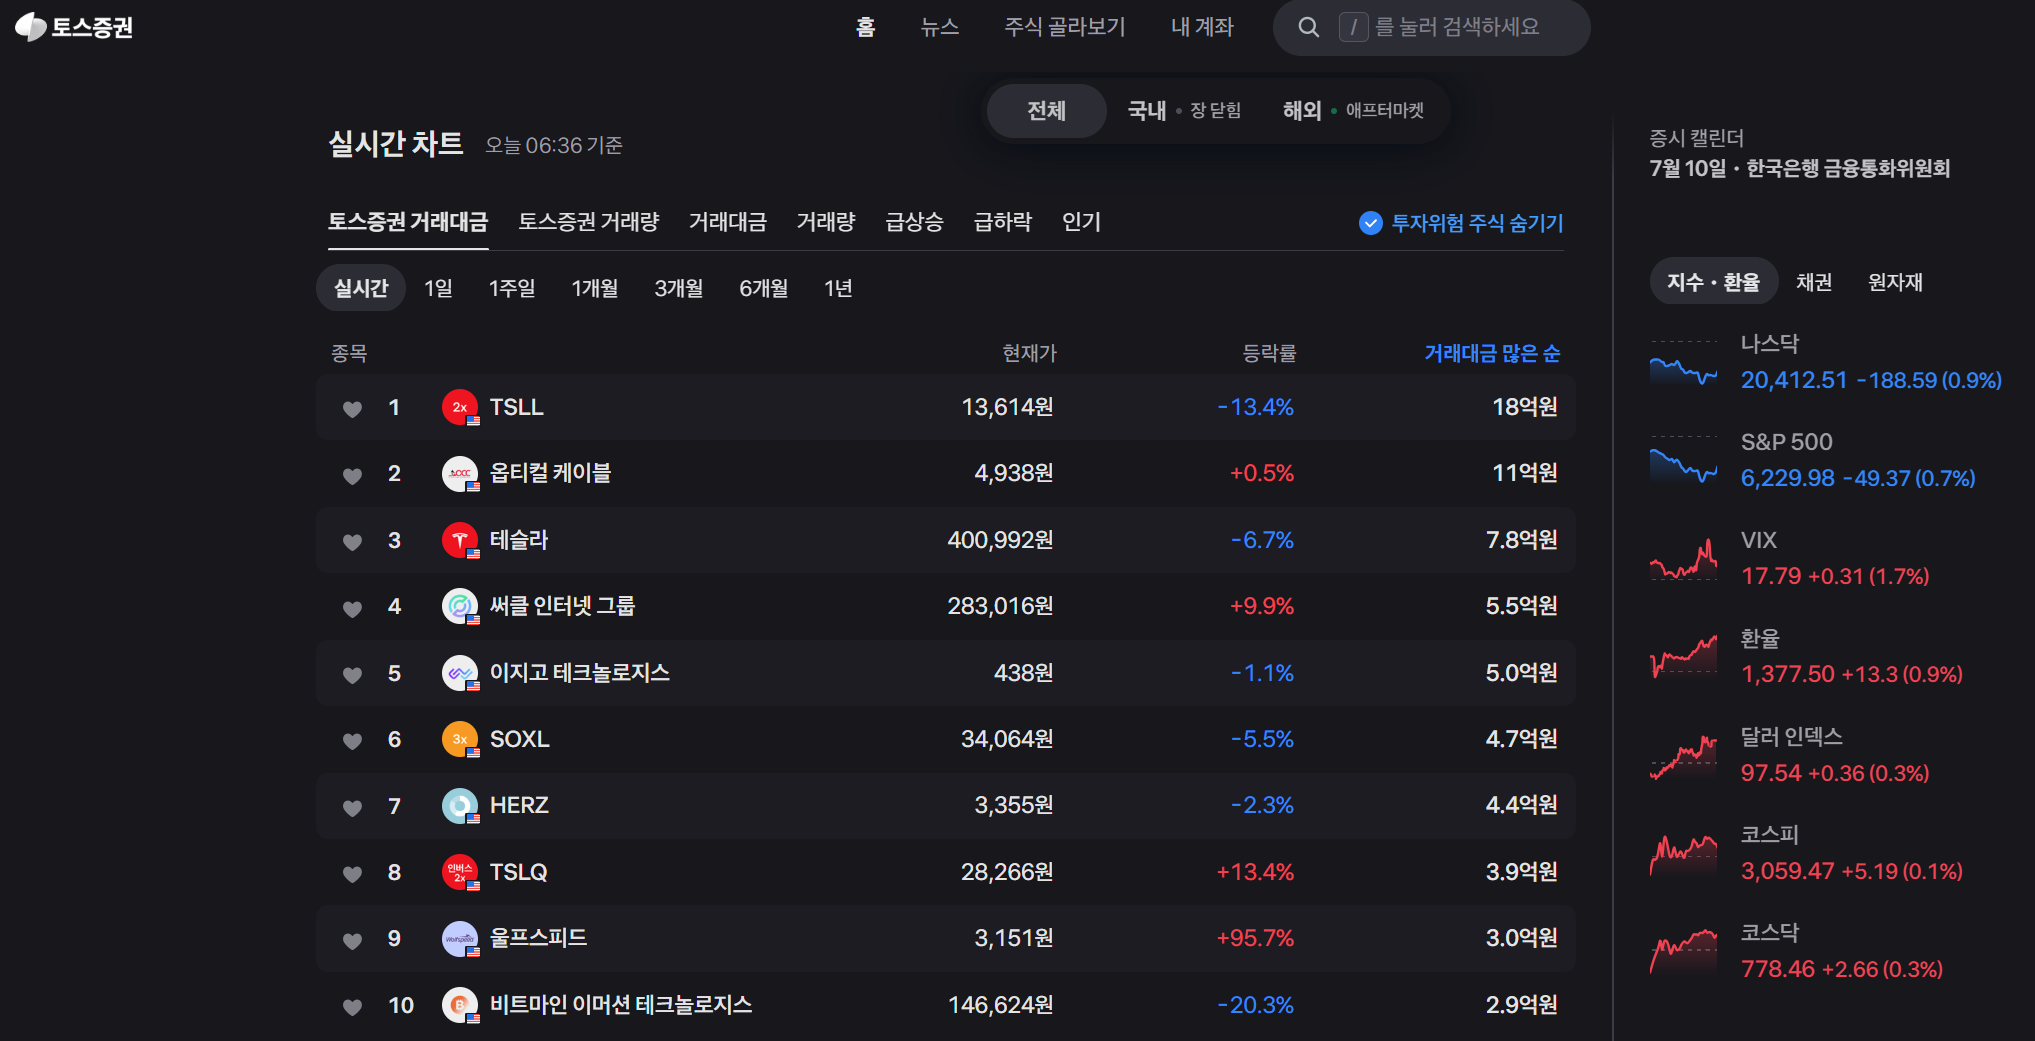Sort by 거래대금 많은 순
The height and width of the screenshot is (1041, 2035).
tap(1492, 353)
